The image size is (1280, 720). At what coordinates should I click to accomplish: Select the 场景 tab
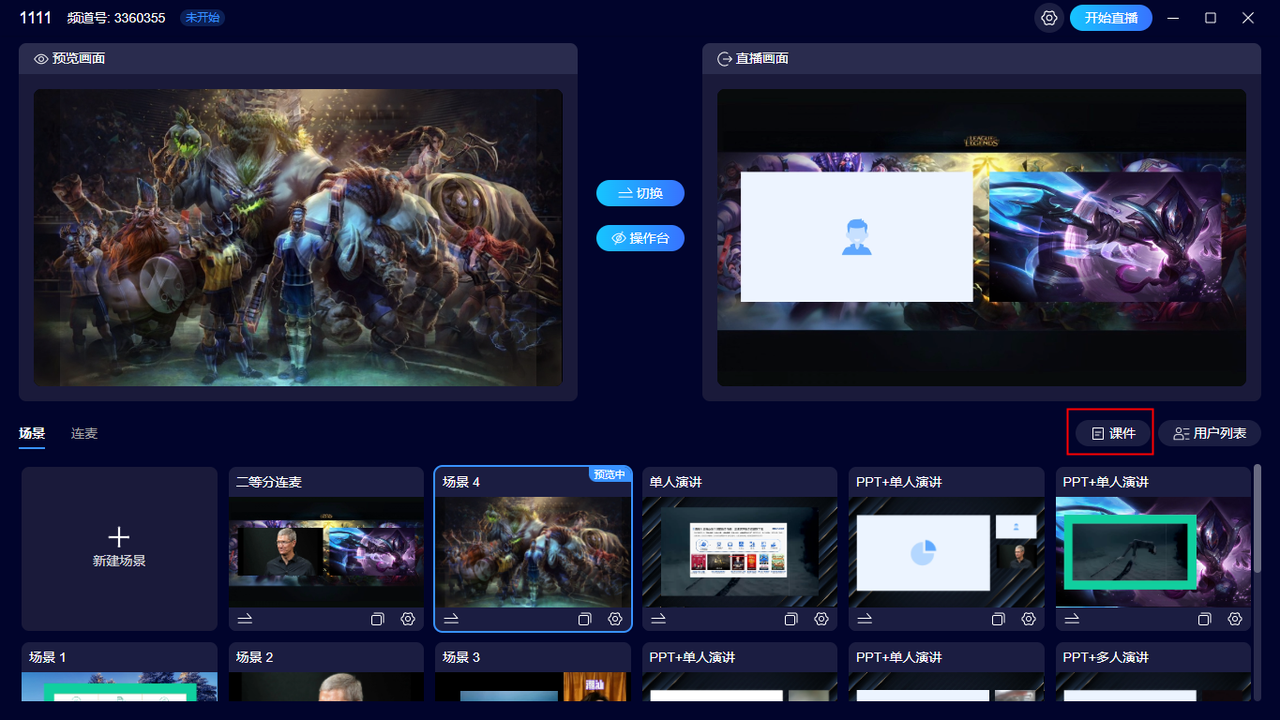[32, 433]
